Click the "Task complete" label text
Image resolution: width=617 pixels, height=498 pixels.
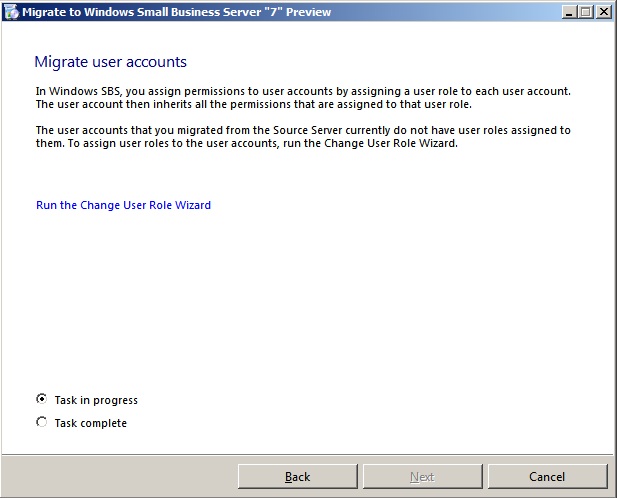pyautogui.click(x=91, y=423)
